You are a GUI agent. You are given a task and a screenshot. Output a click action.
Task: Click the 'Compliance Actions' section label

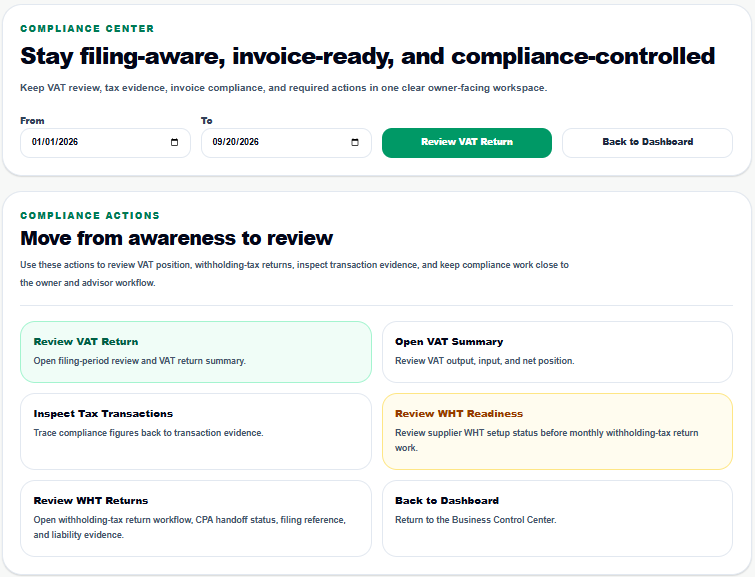90,215
